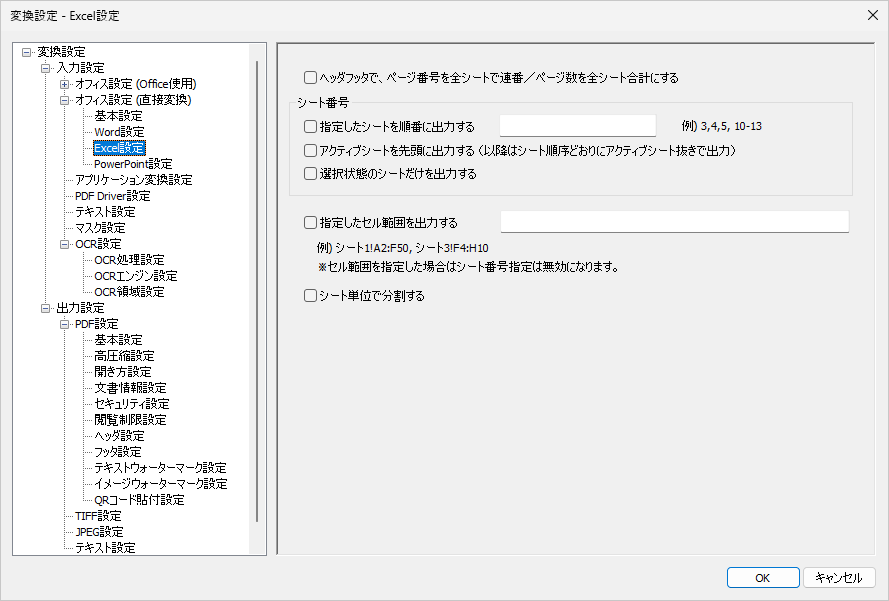Confirm settings with the OK button
Viewport: 889px width, 601px height.
[x=762, y=577]
